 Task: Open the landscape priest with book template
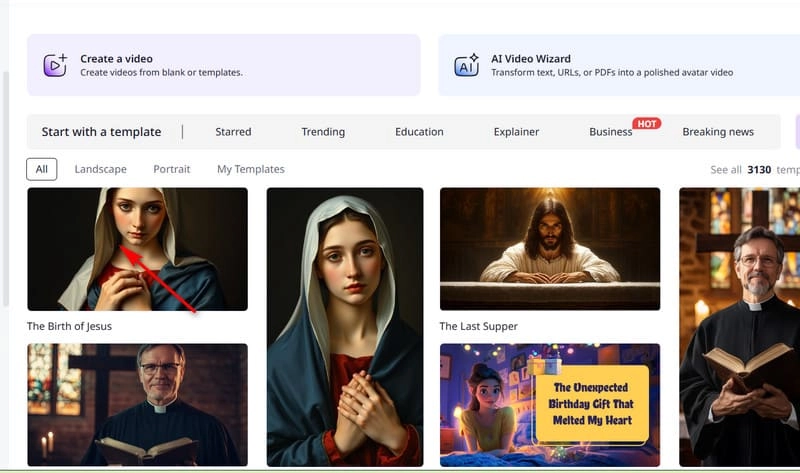(138, 405)
